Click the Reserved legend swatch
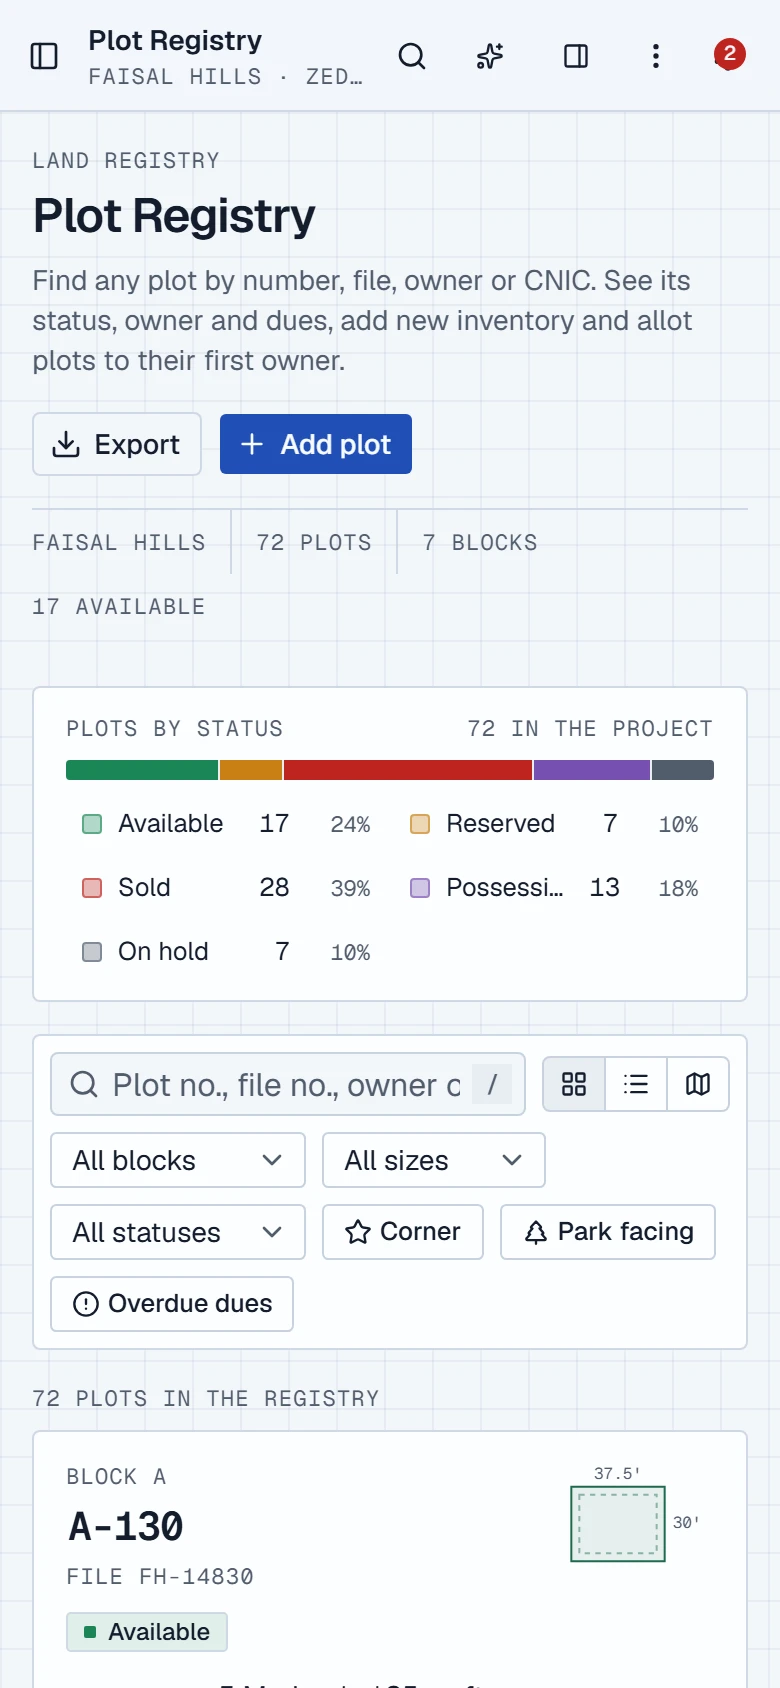Screen dimensions: 780x1688 point(420,824)
